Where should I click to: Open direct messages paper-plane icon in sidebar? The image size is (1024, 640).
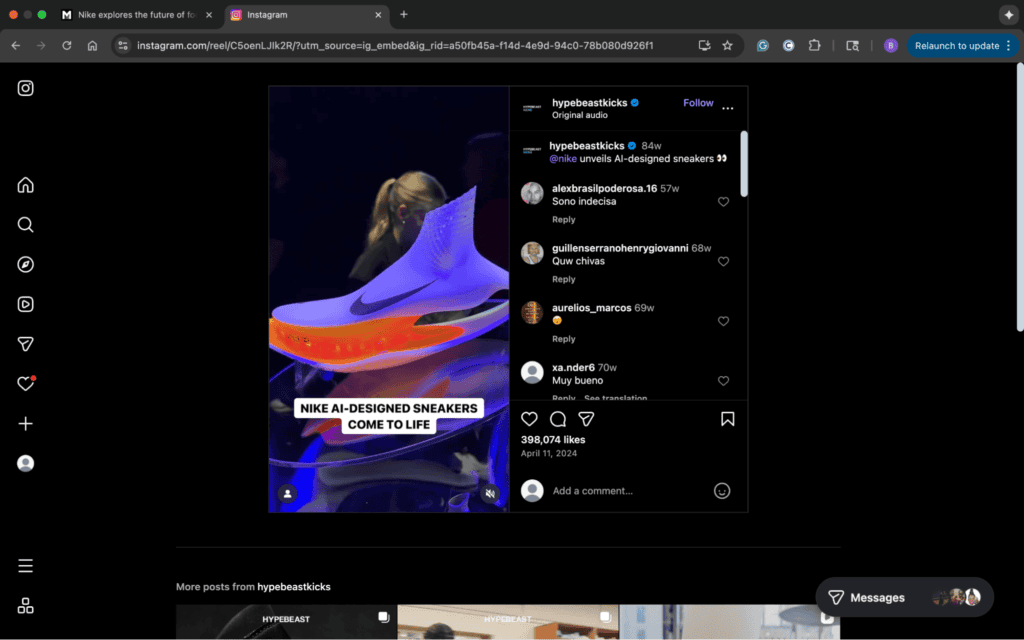pos(25,344)
